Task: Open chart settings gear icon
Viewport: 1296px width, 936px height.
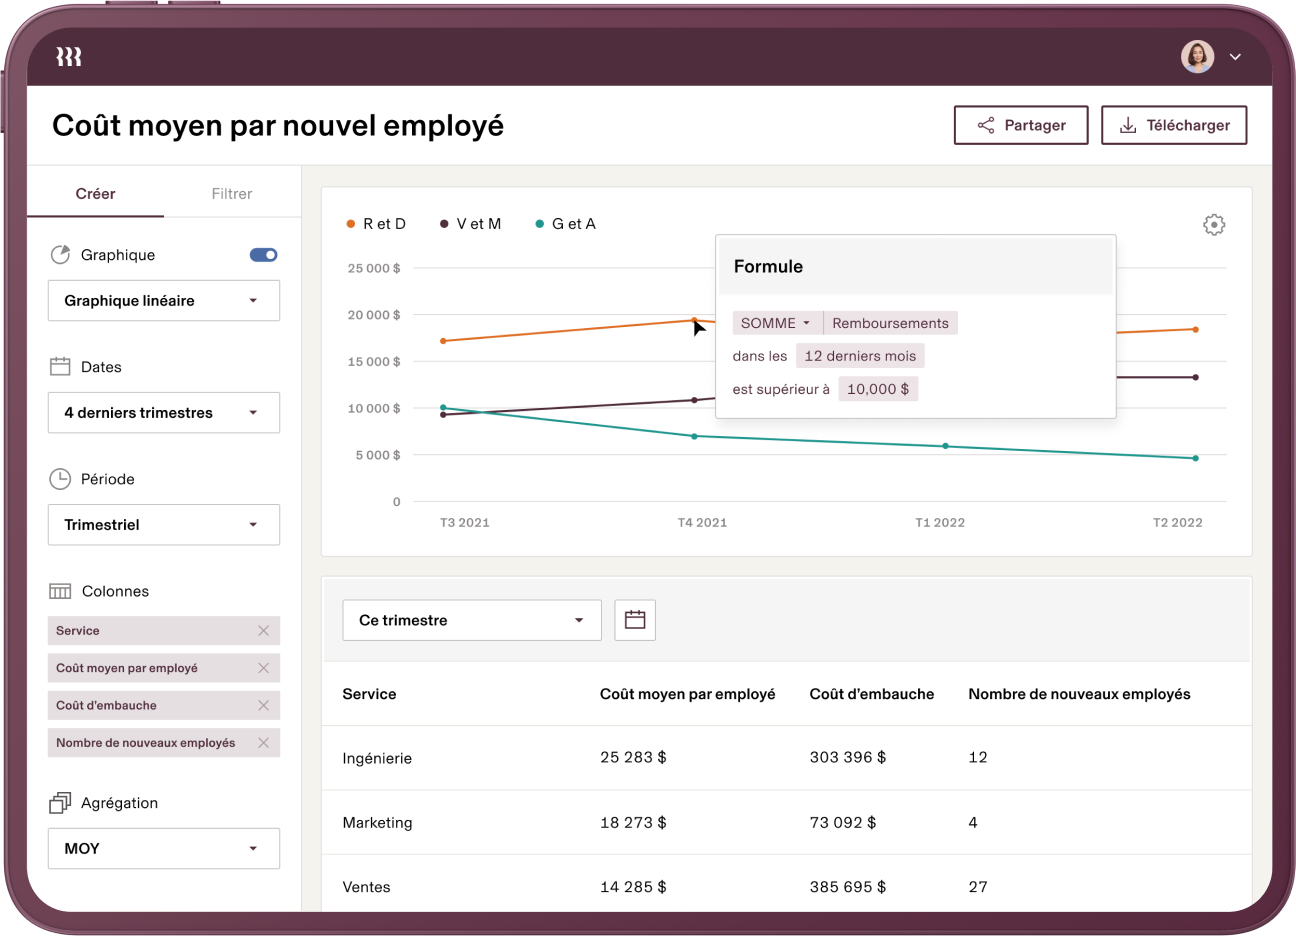Action: click(x=1213, y=225)
